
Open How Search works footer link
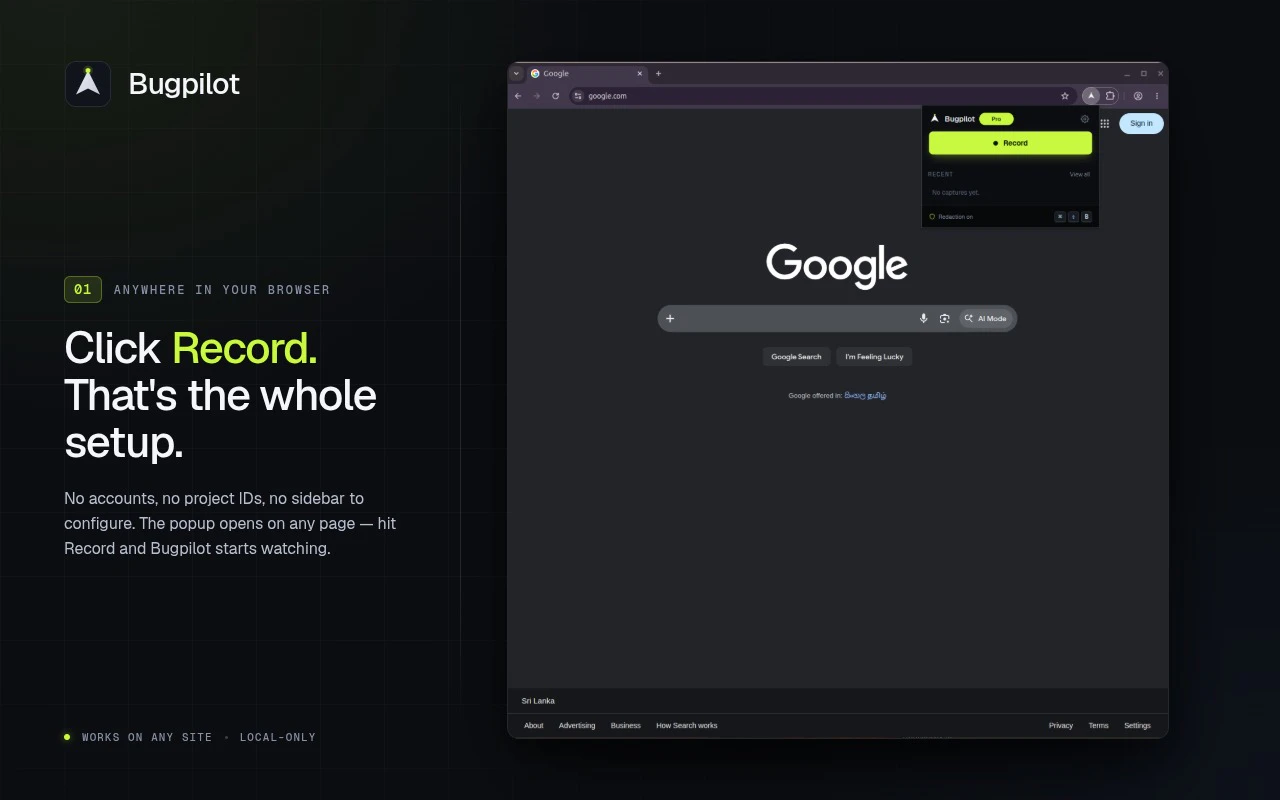pyautogui.click(x=687, y=725)
